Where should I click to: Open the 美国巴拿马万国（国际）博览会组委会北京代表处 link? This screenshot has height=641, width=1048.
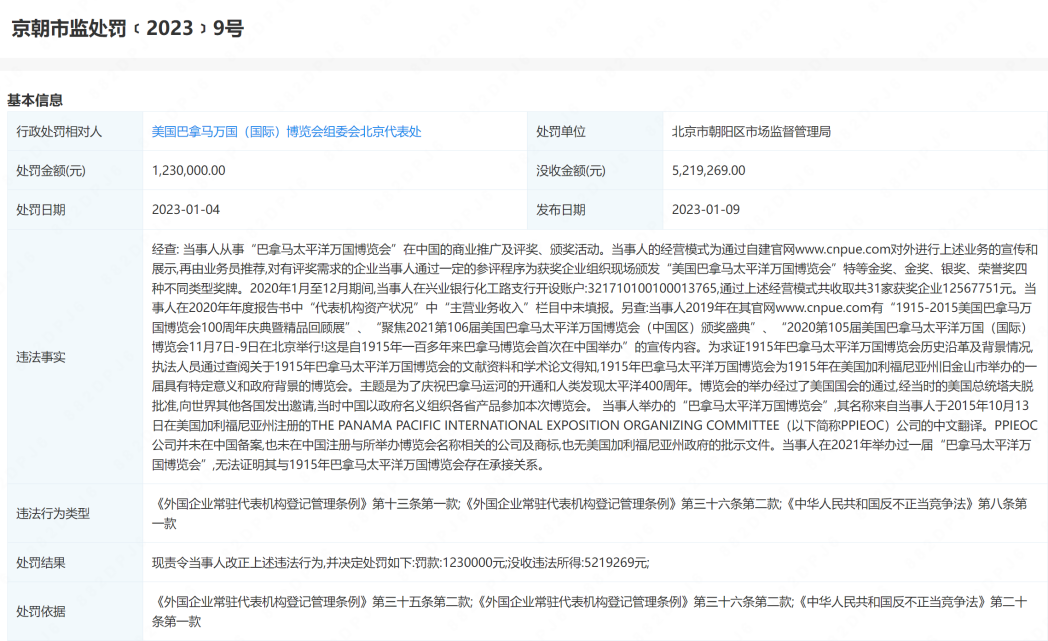coord(286,132)
